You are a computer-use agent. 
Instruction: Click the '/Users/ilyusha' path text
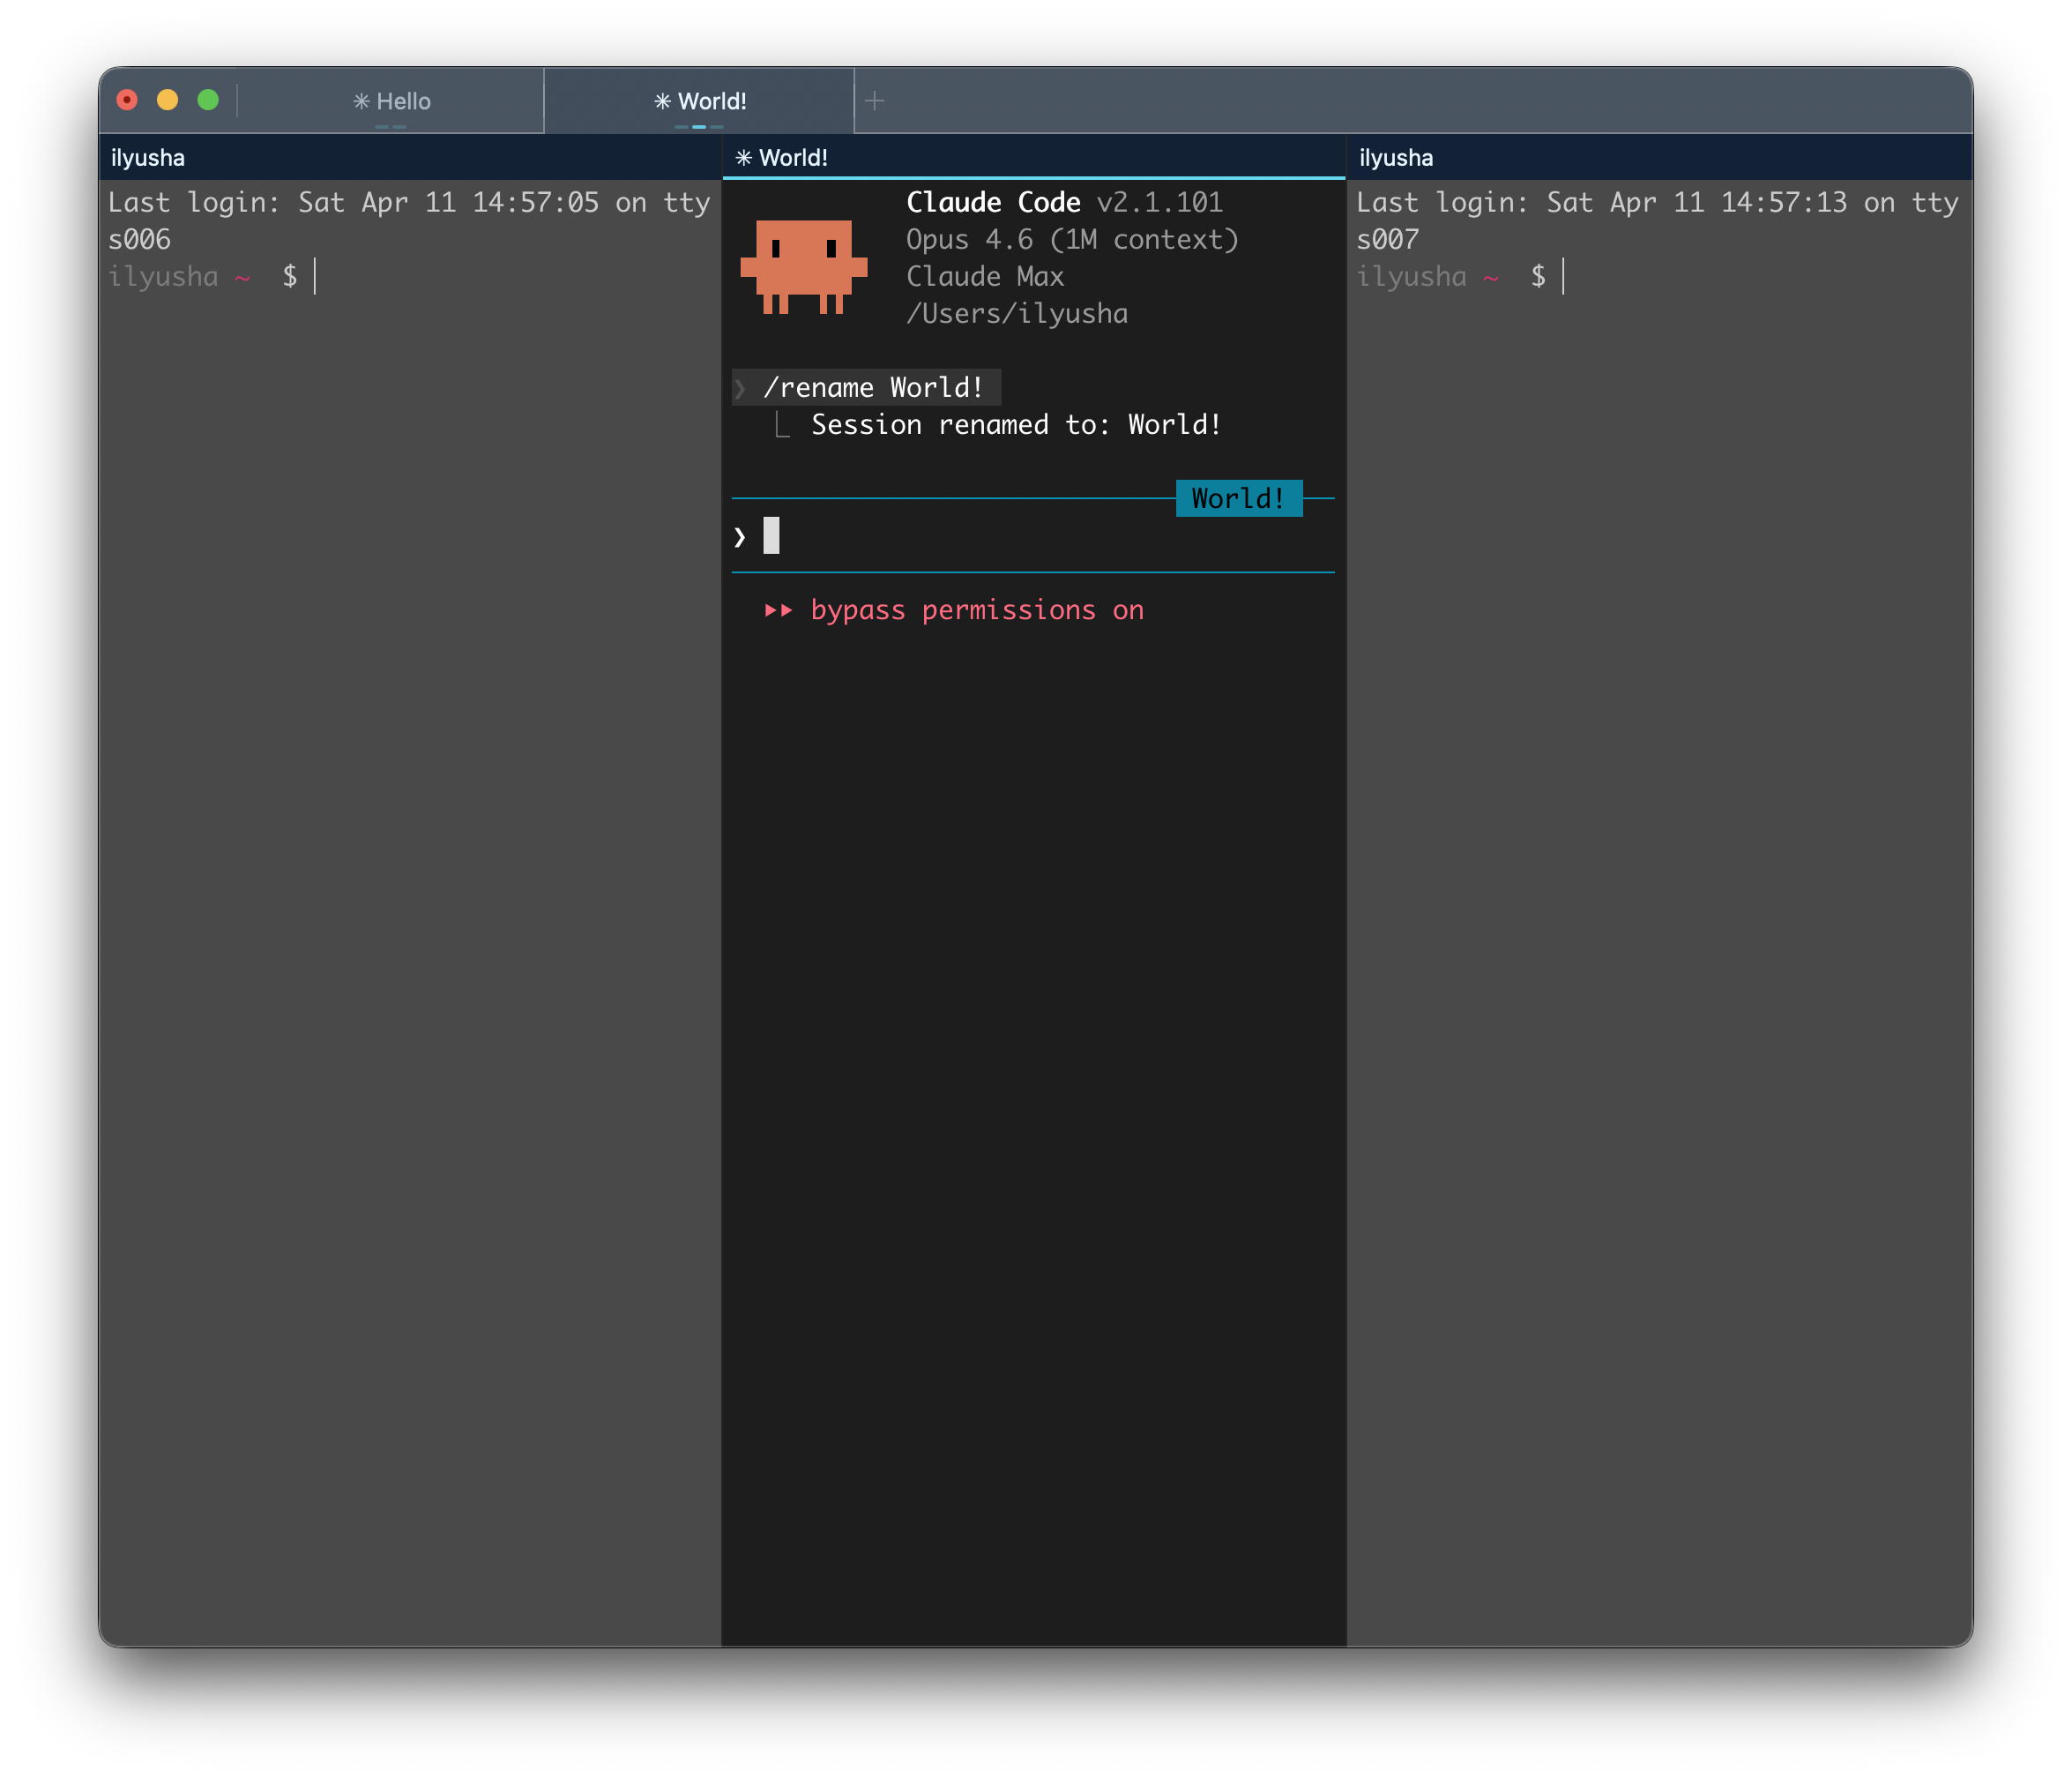click(x=1017, y=314)
